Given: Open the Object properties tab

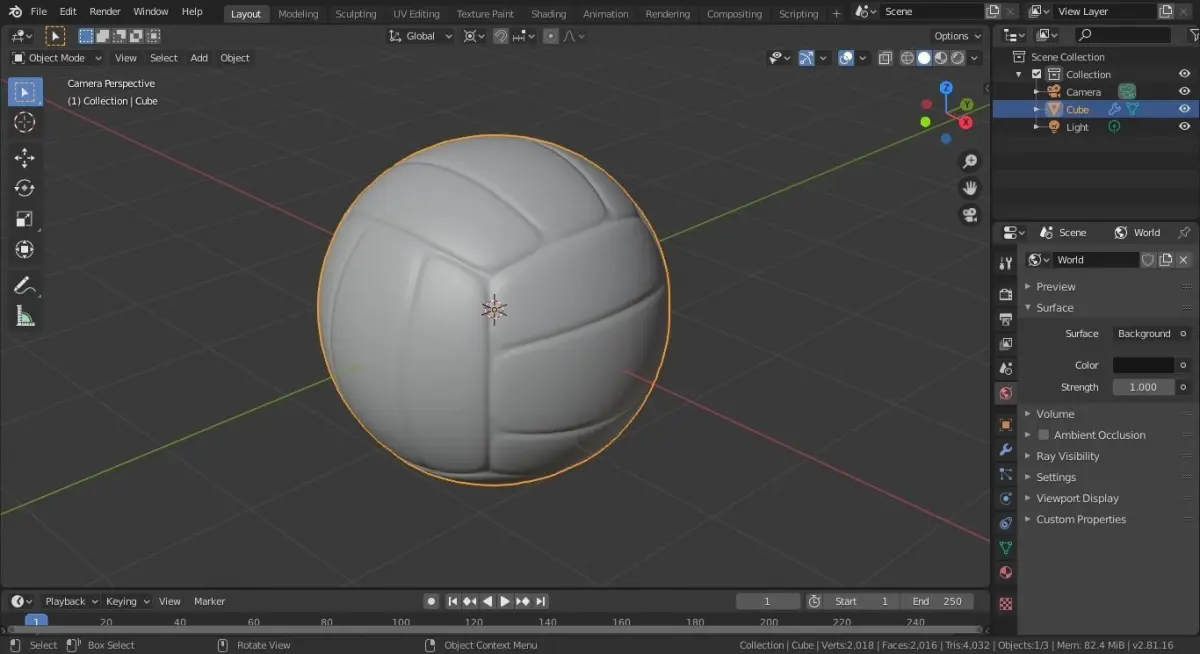Looking at the screenshot, I should click(1006, 424).
